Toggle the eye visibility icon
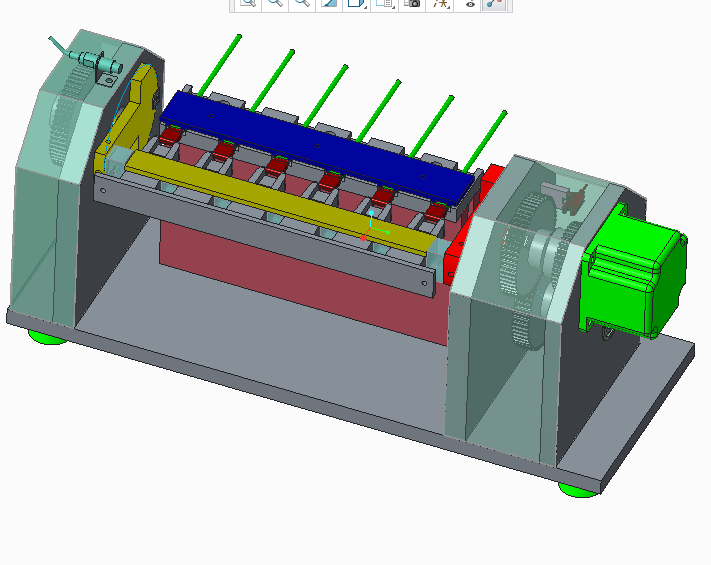 click(x=470, y=3)
